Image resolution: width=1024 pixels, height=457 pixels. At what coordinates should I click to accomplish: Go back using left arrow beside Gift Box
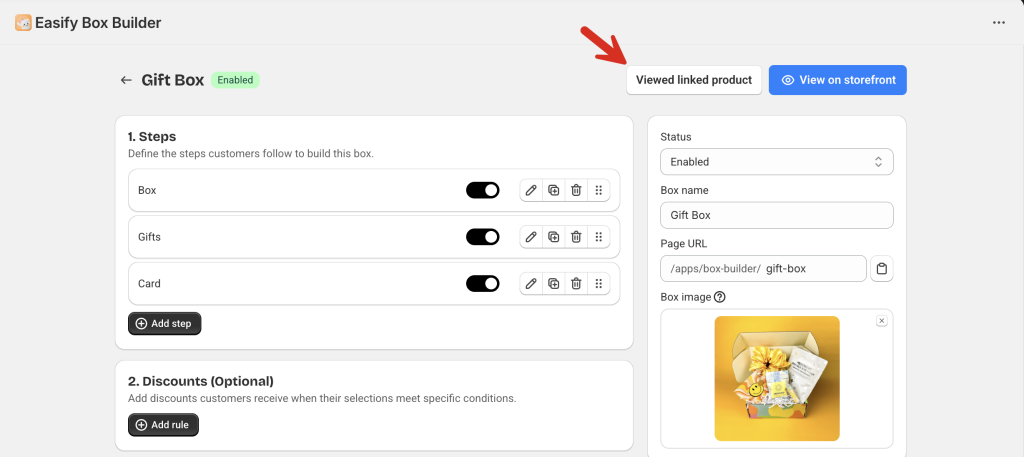tap(126, 80)
